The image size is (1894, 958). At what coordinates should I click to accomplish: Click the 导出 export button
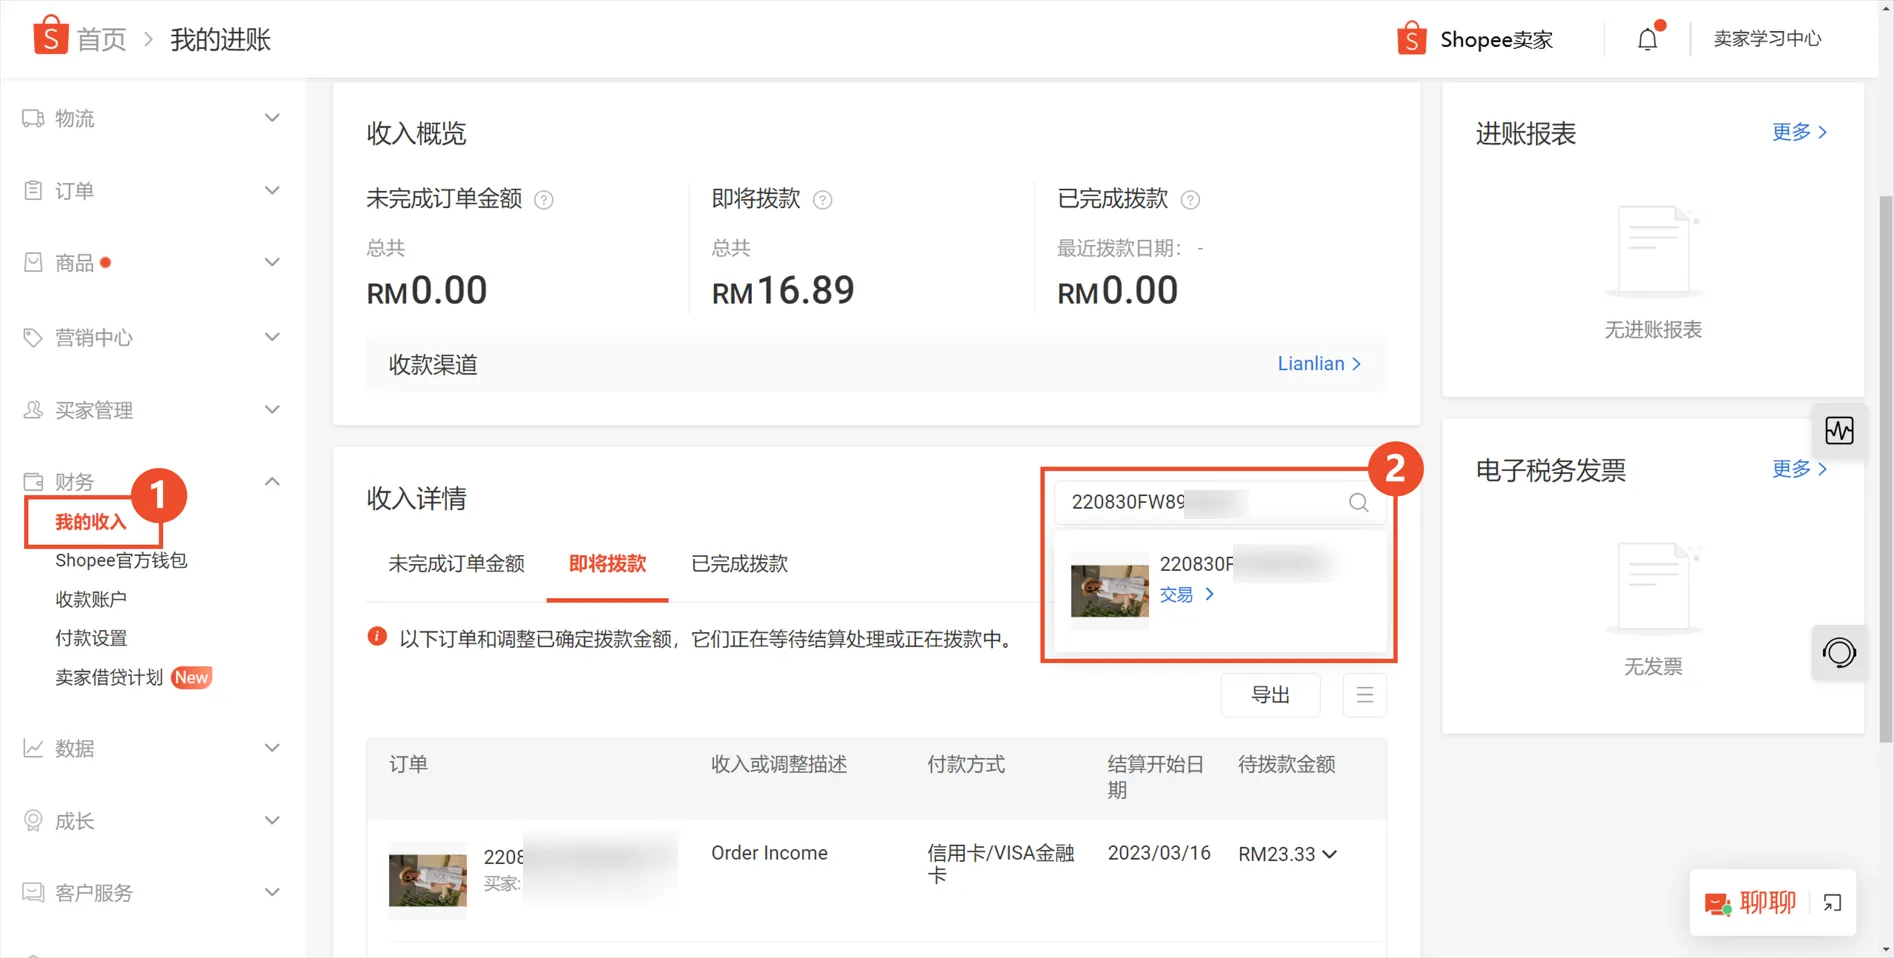pyautogui.click(x=1270, y=694)
